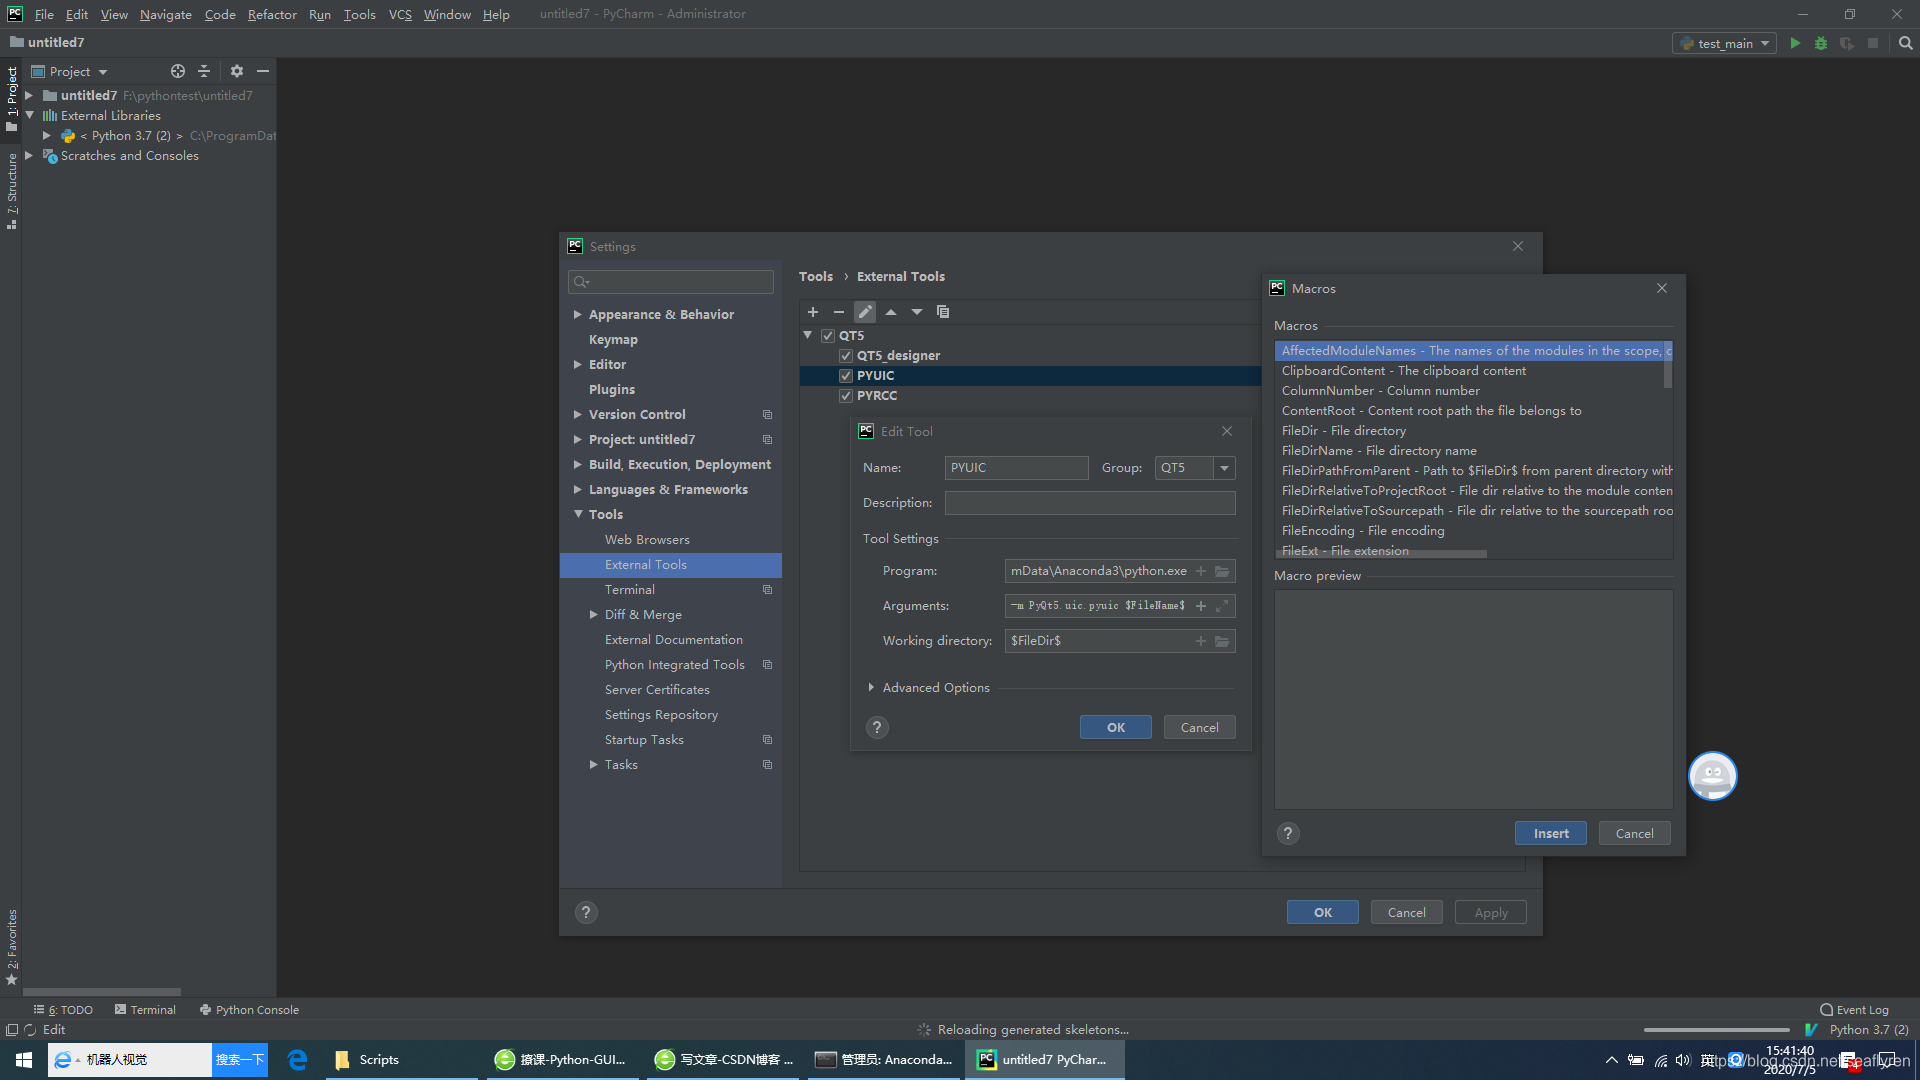
Task: Open the Group QT5 dropdown
Action: (1224, 468)
